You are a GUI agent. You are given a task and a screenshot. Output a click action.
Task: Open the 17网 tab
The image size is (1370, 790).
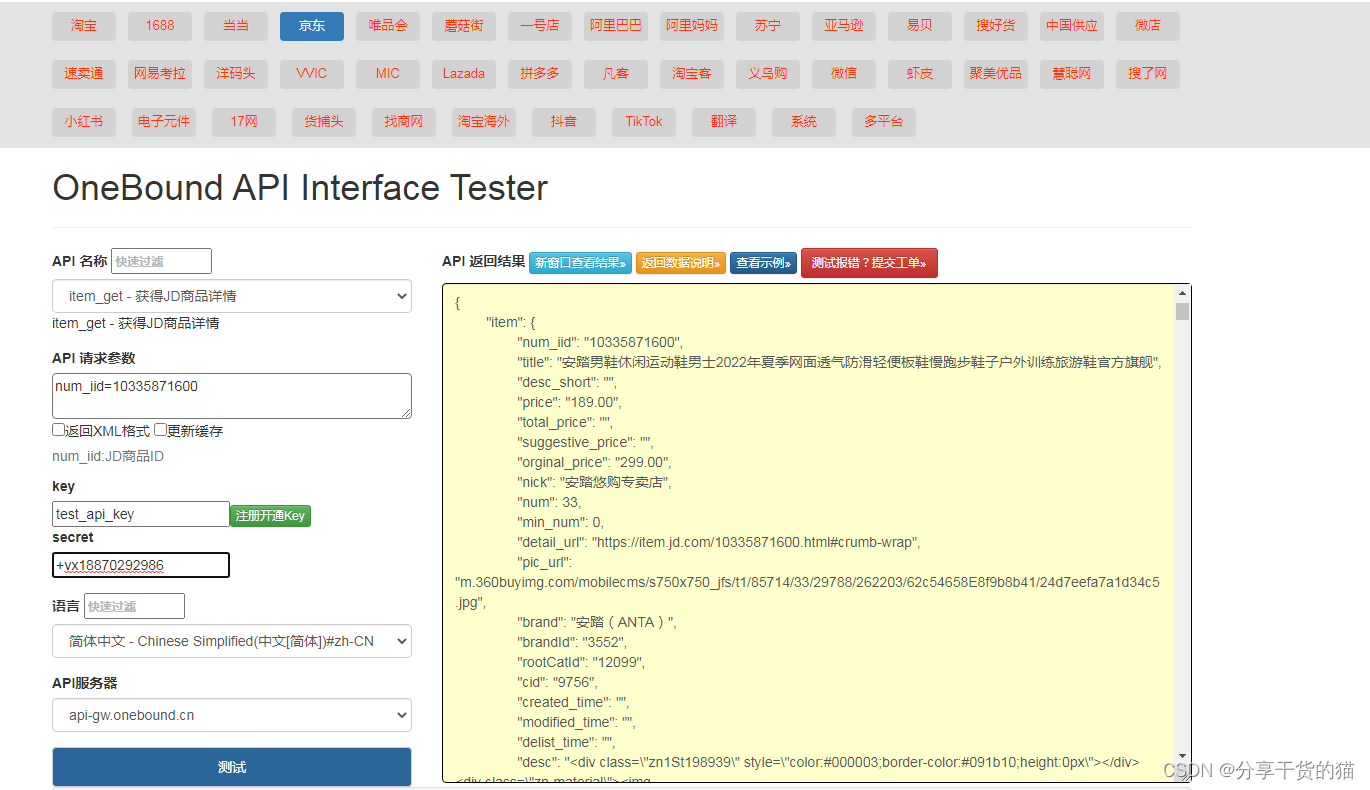tap(244, 122)
